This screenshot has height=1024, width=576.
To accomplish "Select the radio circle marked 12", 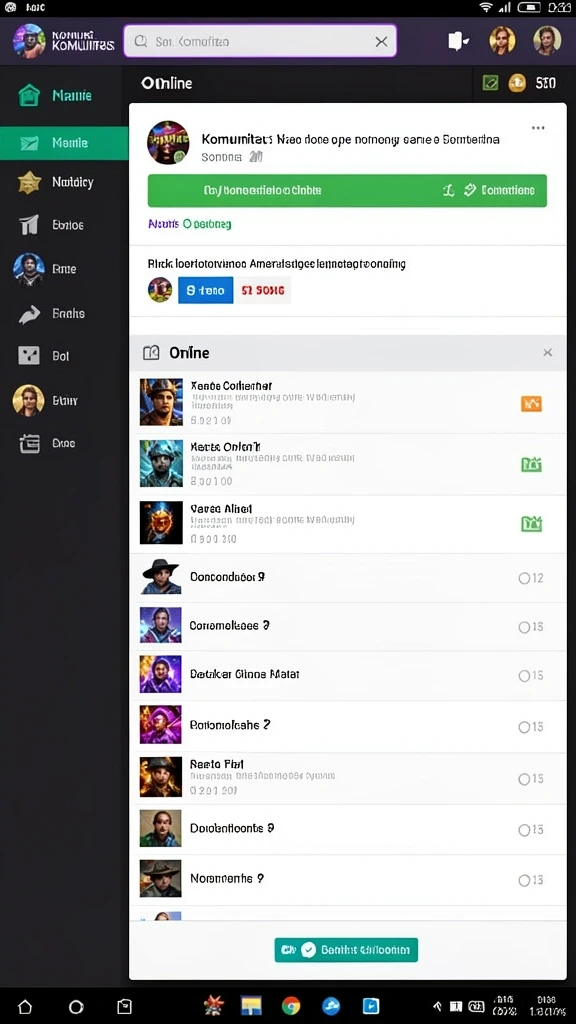I will click(x=524, y=578).
